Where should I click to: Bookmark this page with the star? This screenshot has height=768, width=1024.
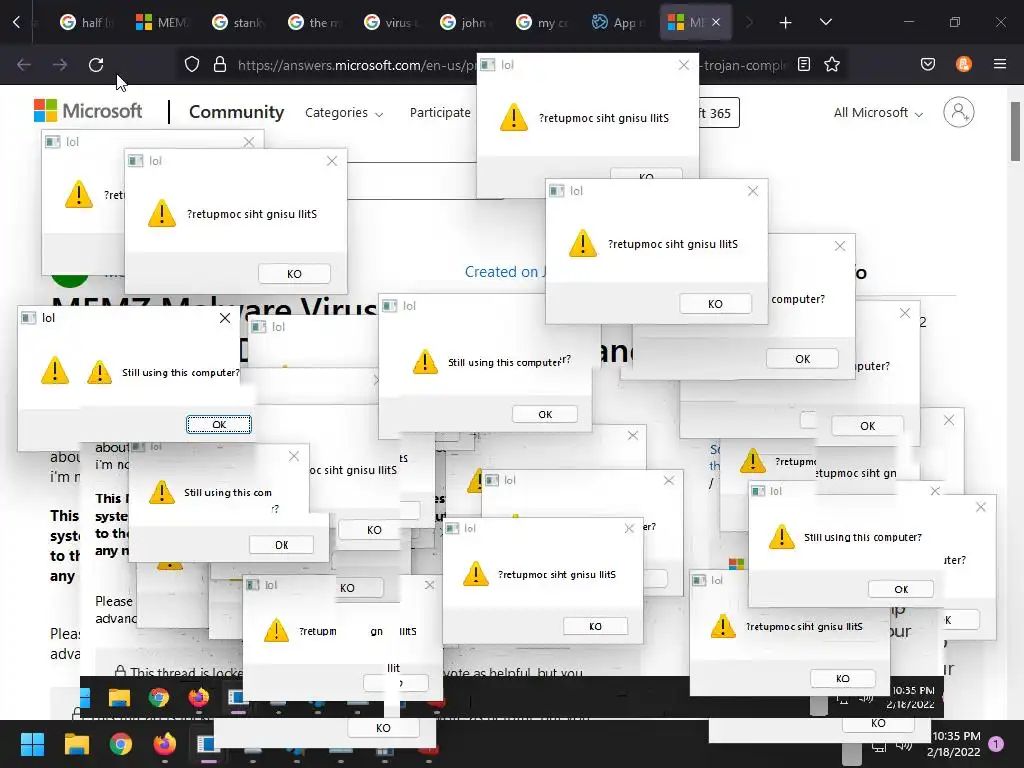(x=831, y=64)
